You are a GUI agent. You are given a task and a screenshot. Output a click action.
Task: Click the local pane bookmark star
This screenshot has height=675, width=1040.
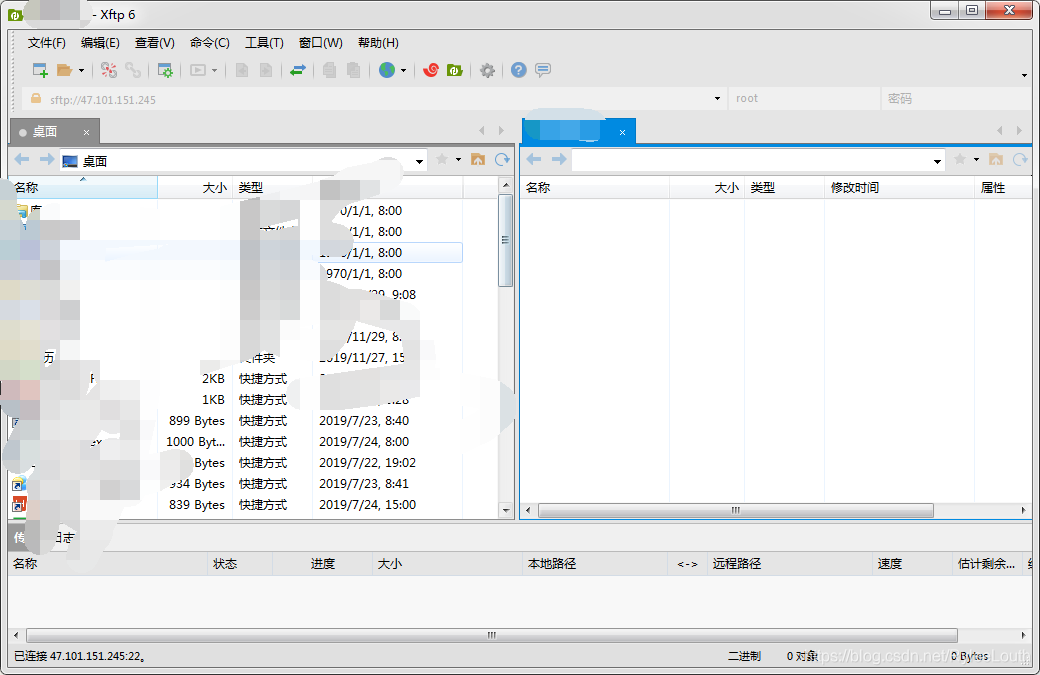(x=442, y=159)
